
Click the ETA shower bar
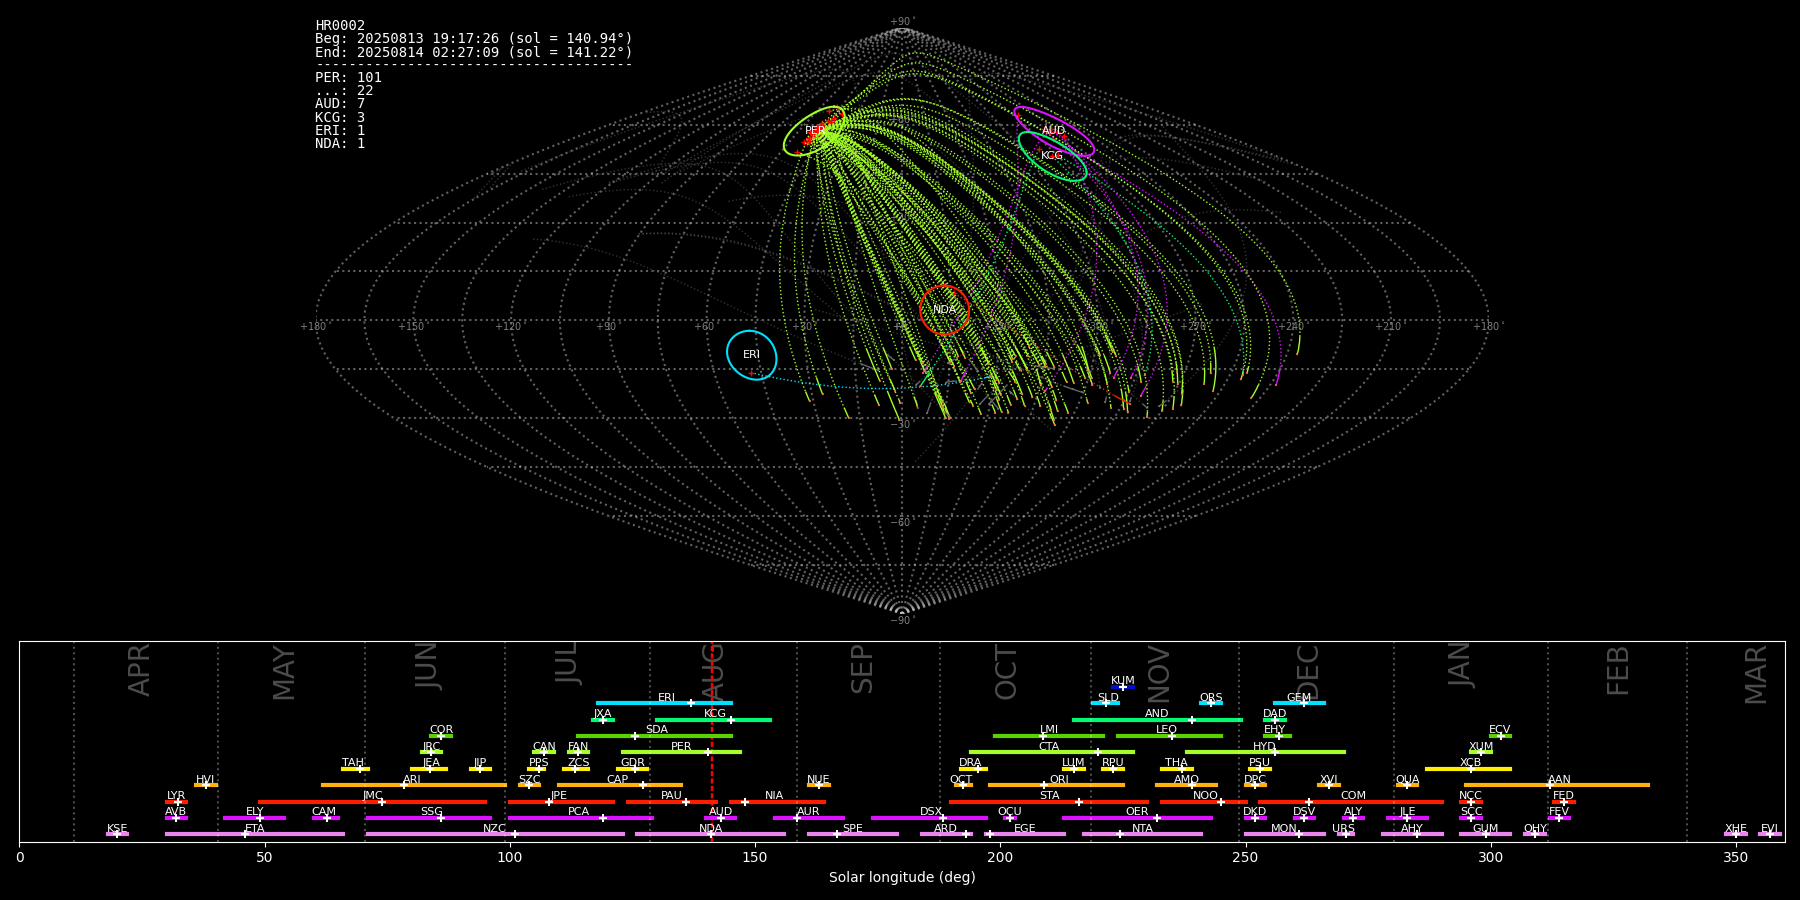coord(255,834)
